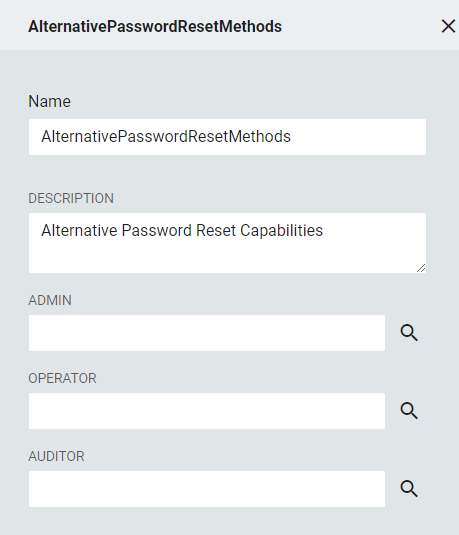Click the ADMIN label
The width and height of the screenshot is (459, 535).
(50, 300)
